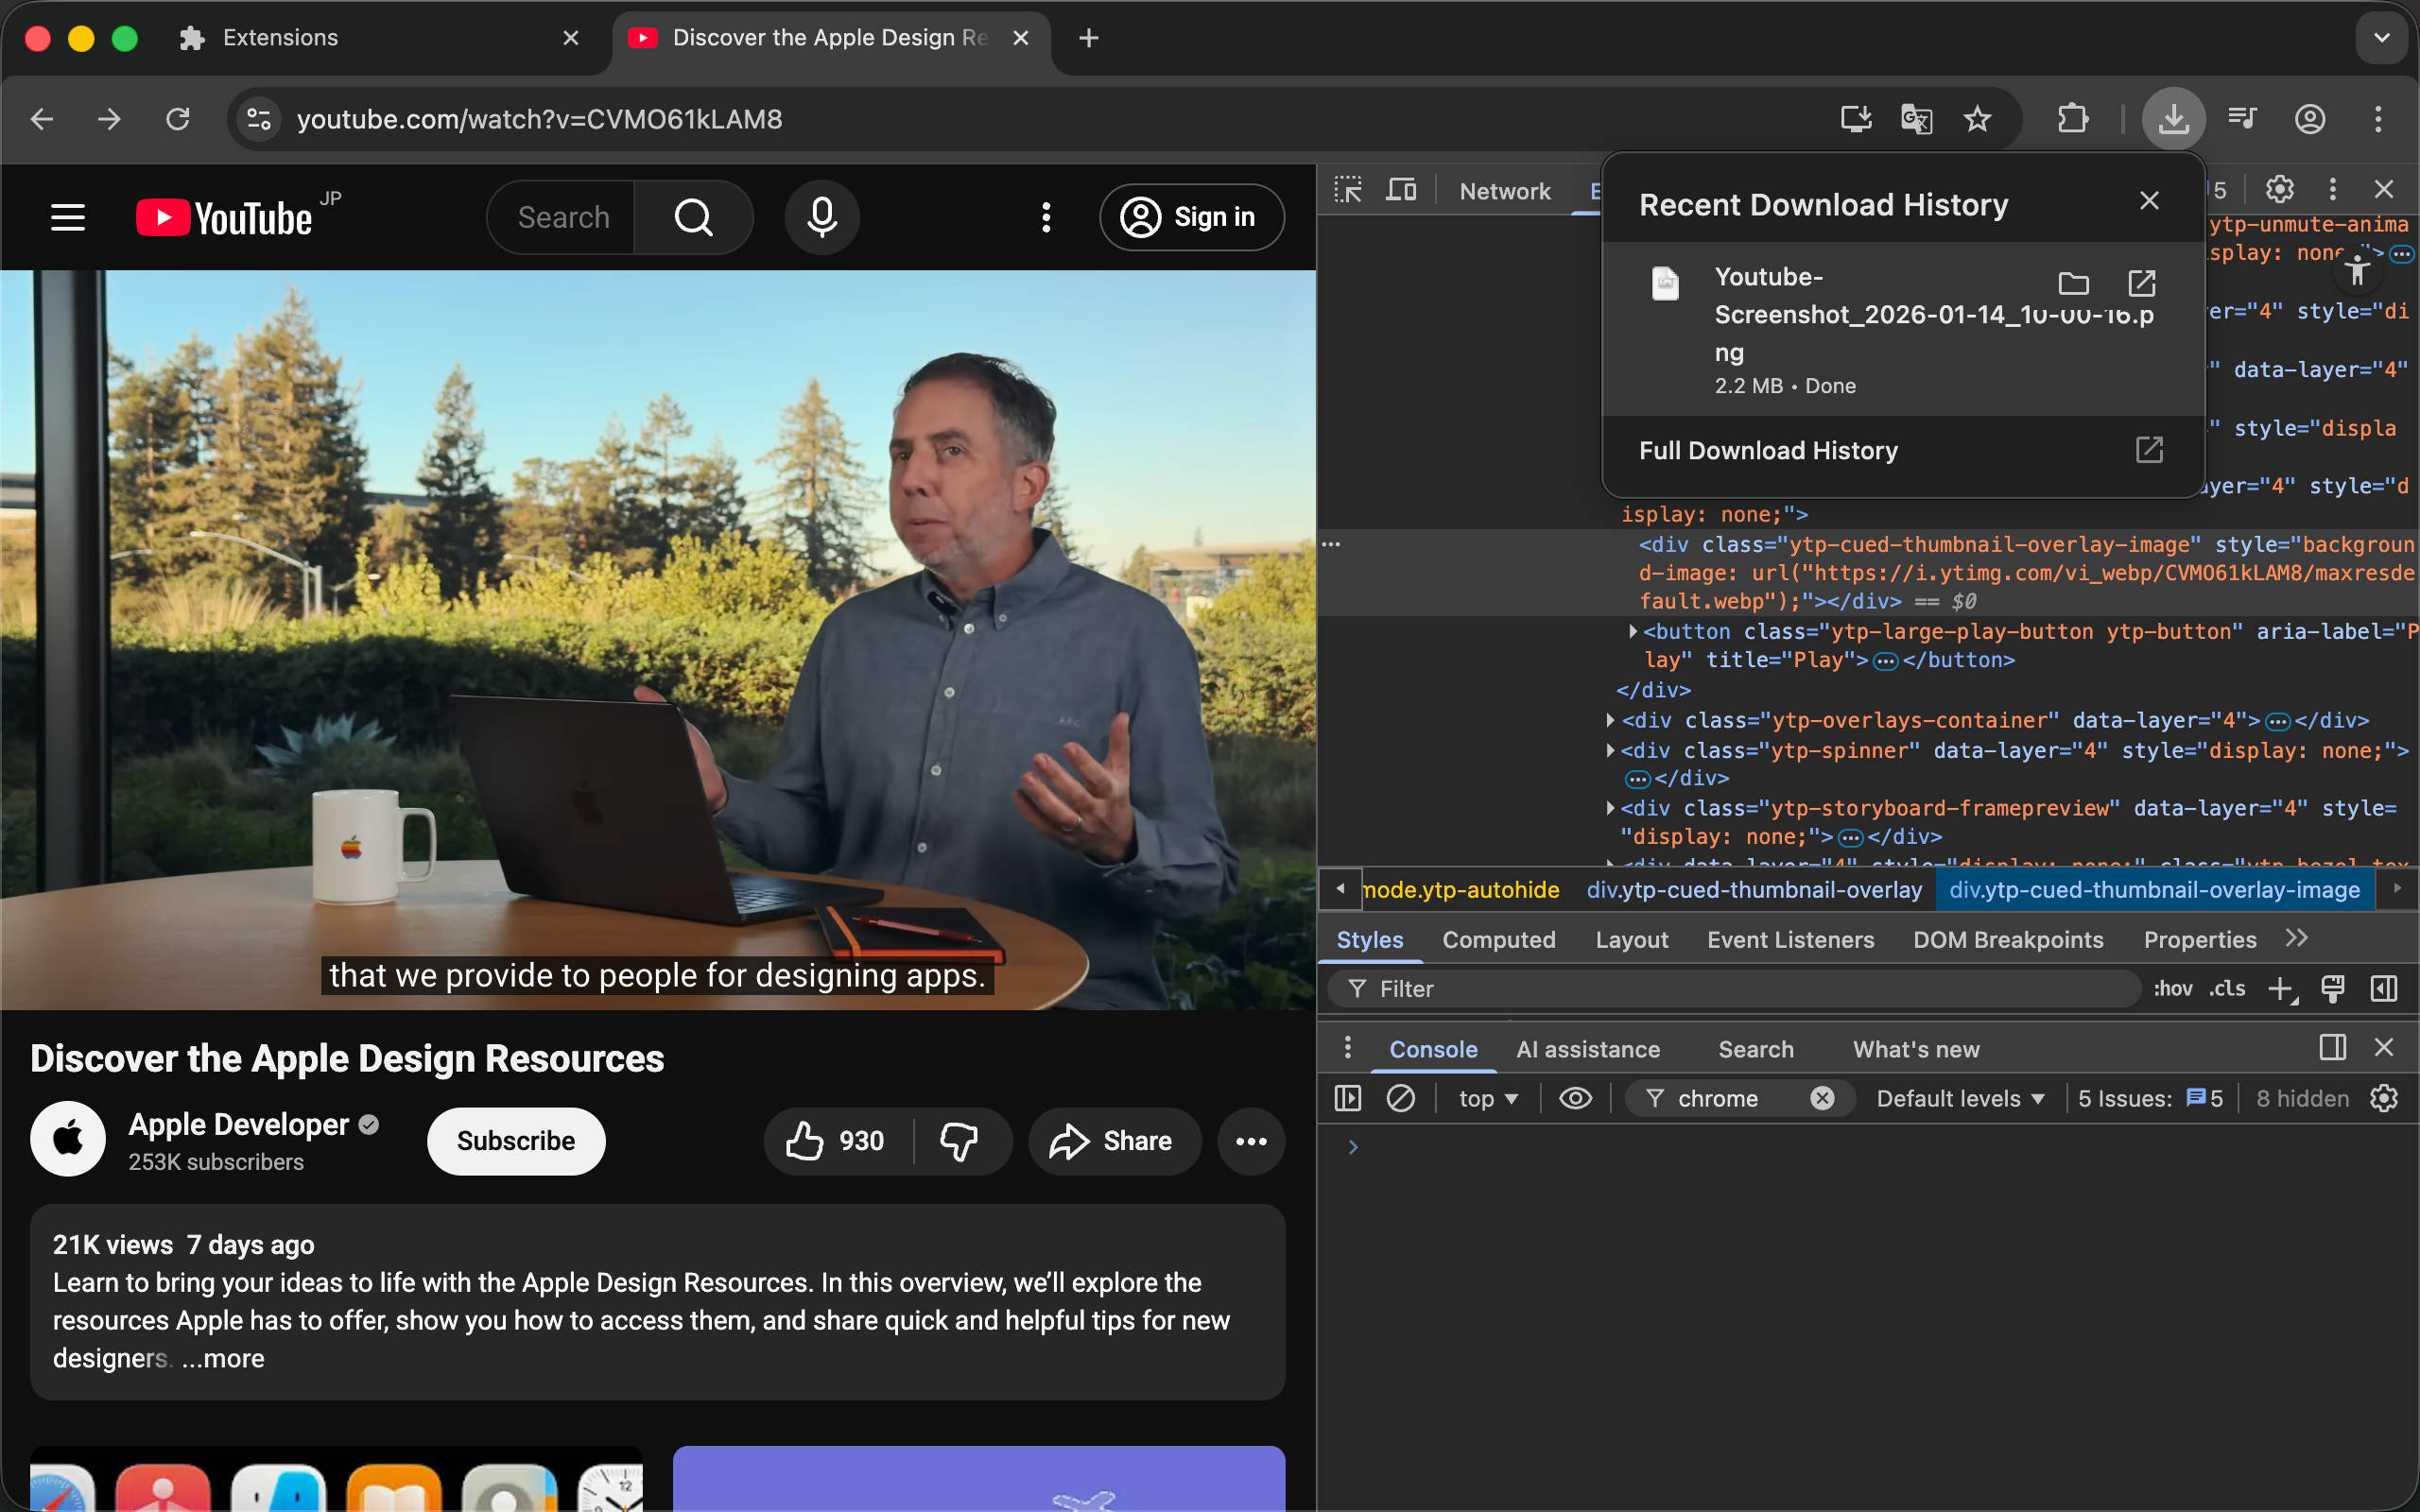
Task: Show the downloaded screenshot in folder
Action: 2073,284
